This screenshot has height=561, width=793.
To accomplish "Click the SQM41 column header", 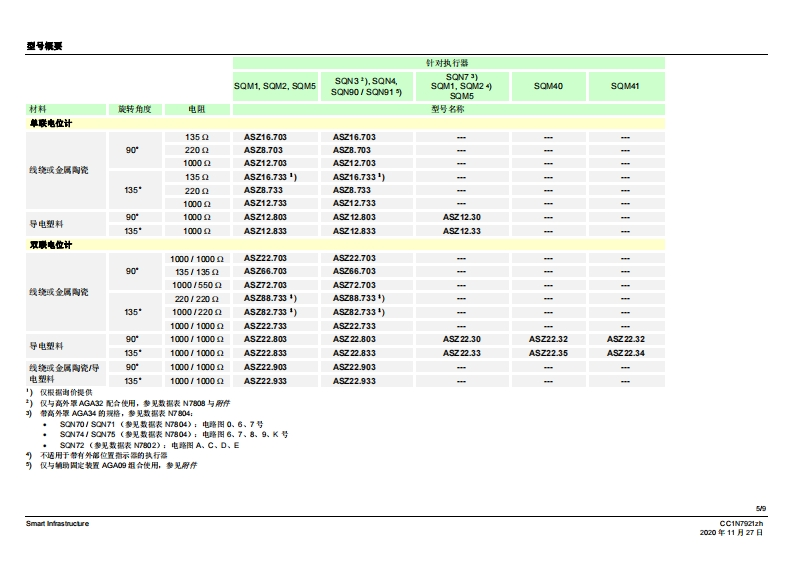I will point(625,87).
